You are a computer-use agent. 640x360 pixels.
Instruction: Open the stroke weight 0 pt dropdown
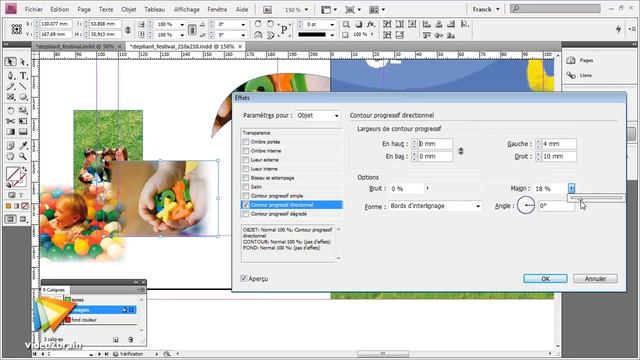[332, 24]
